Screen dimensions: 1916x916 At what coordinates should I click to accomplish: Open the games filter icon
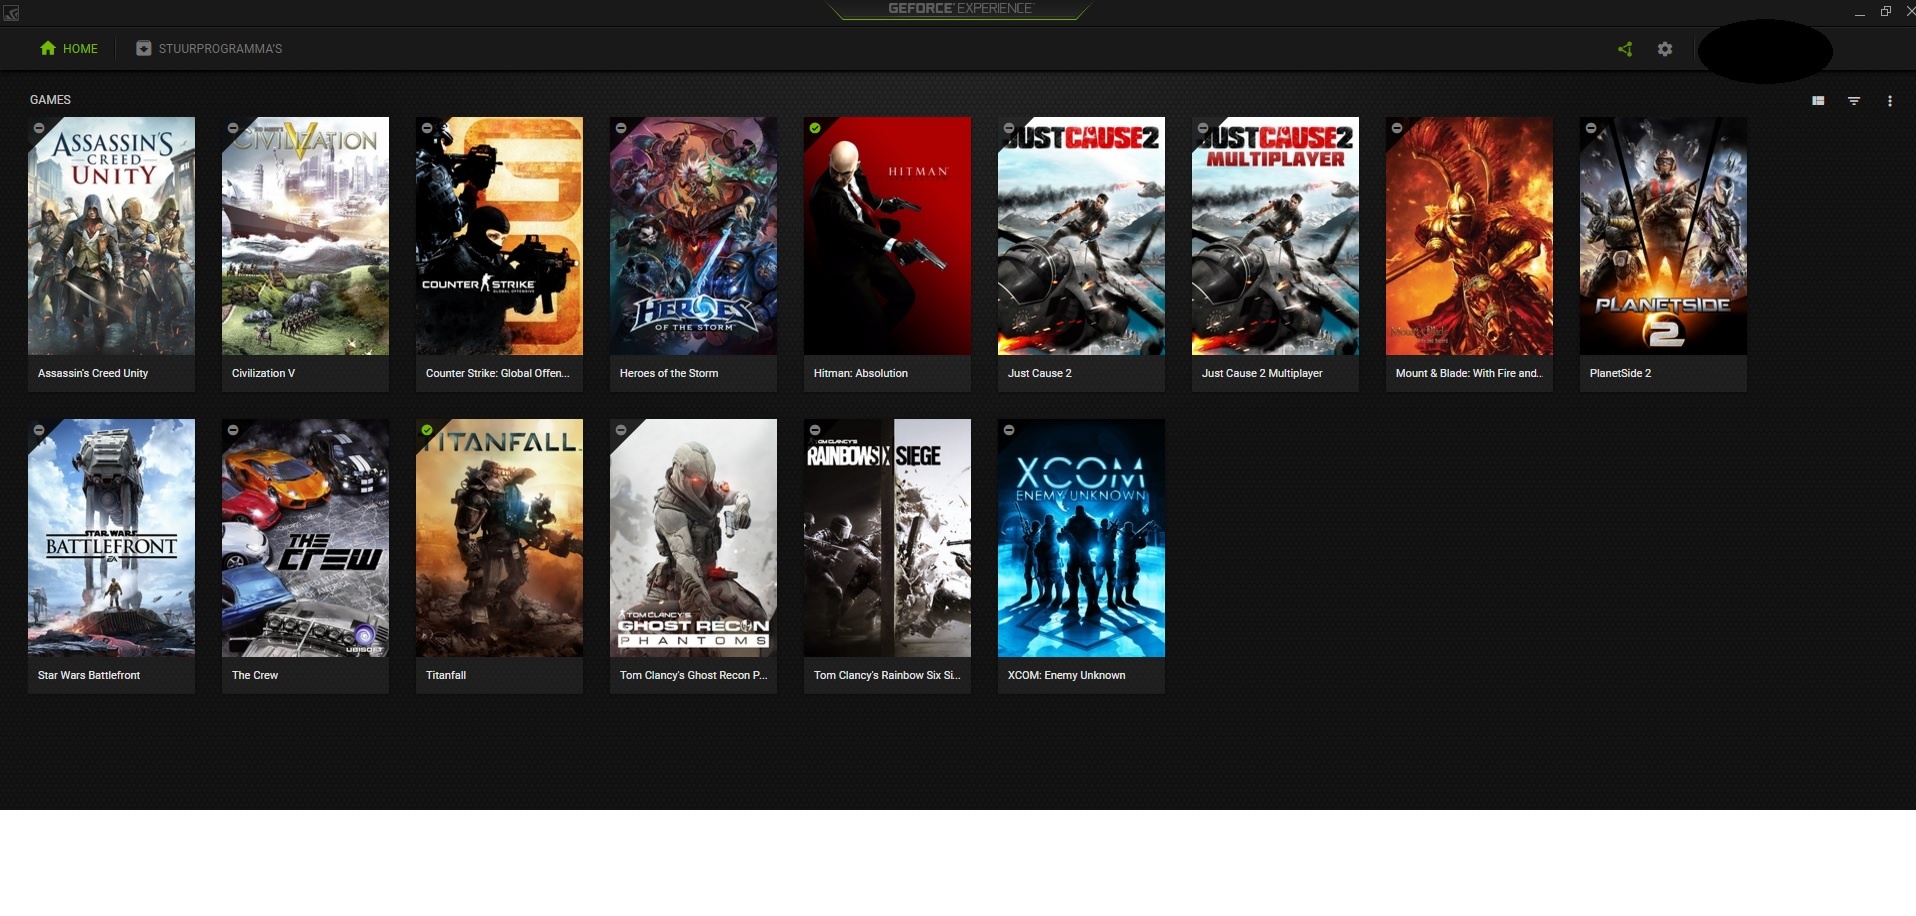click(1854, 100)
